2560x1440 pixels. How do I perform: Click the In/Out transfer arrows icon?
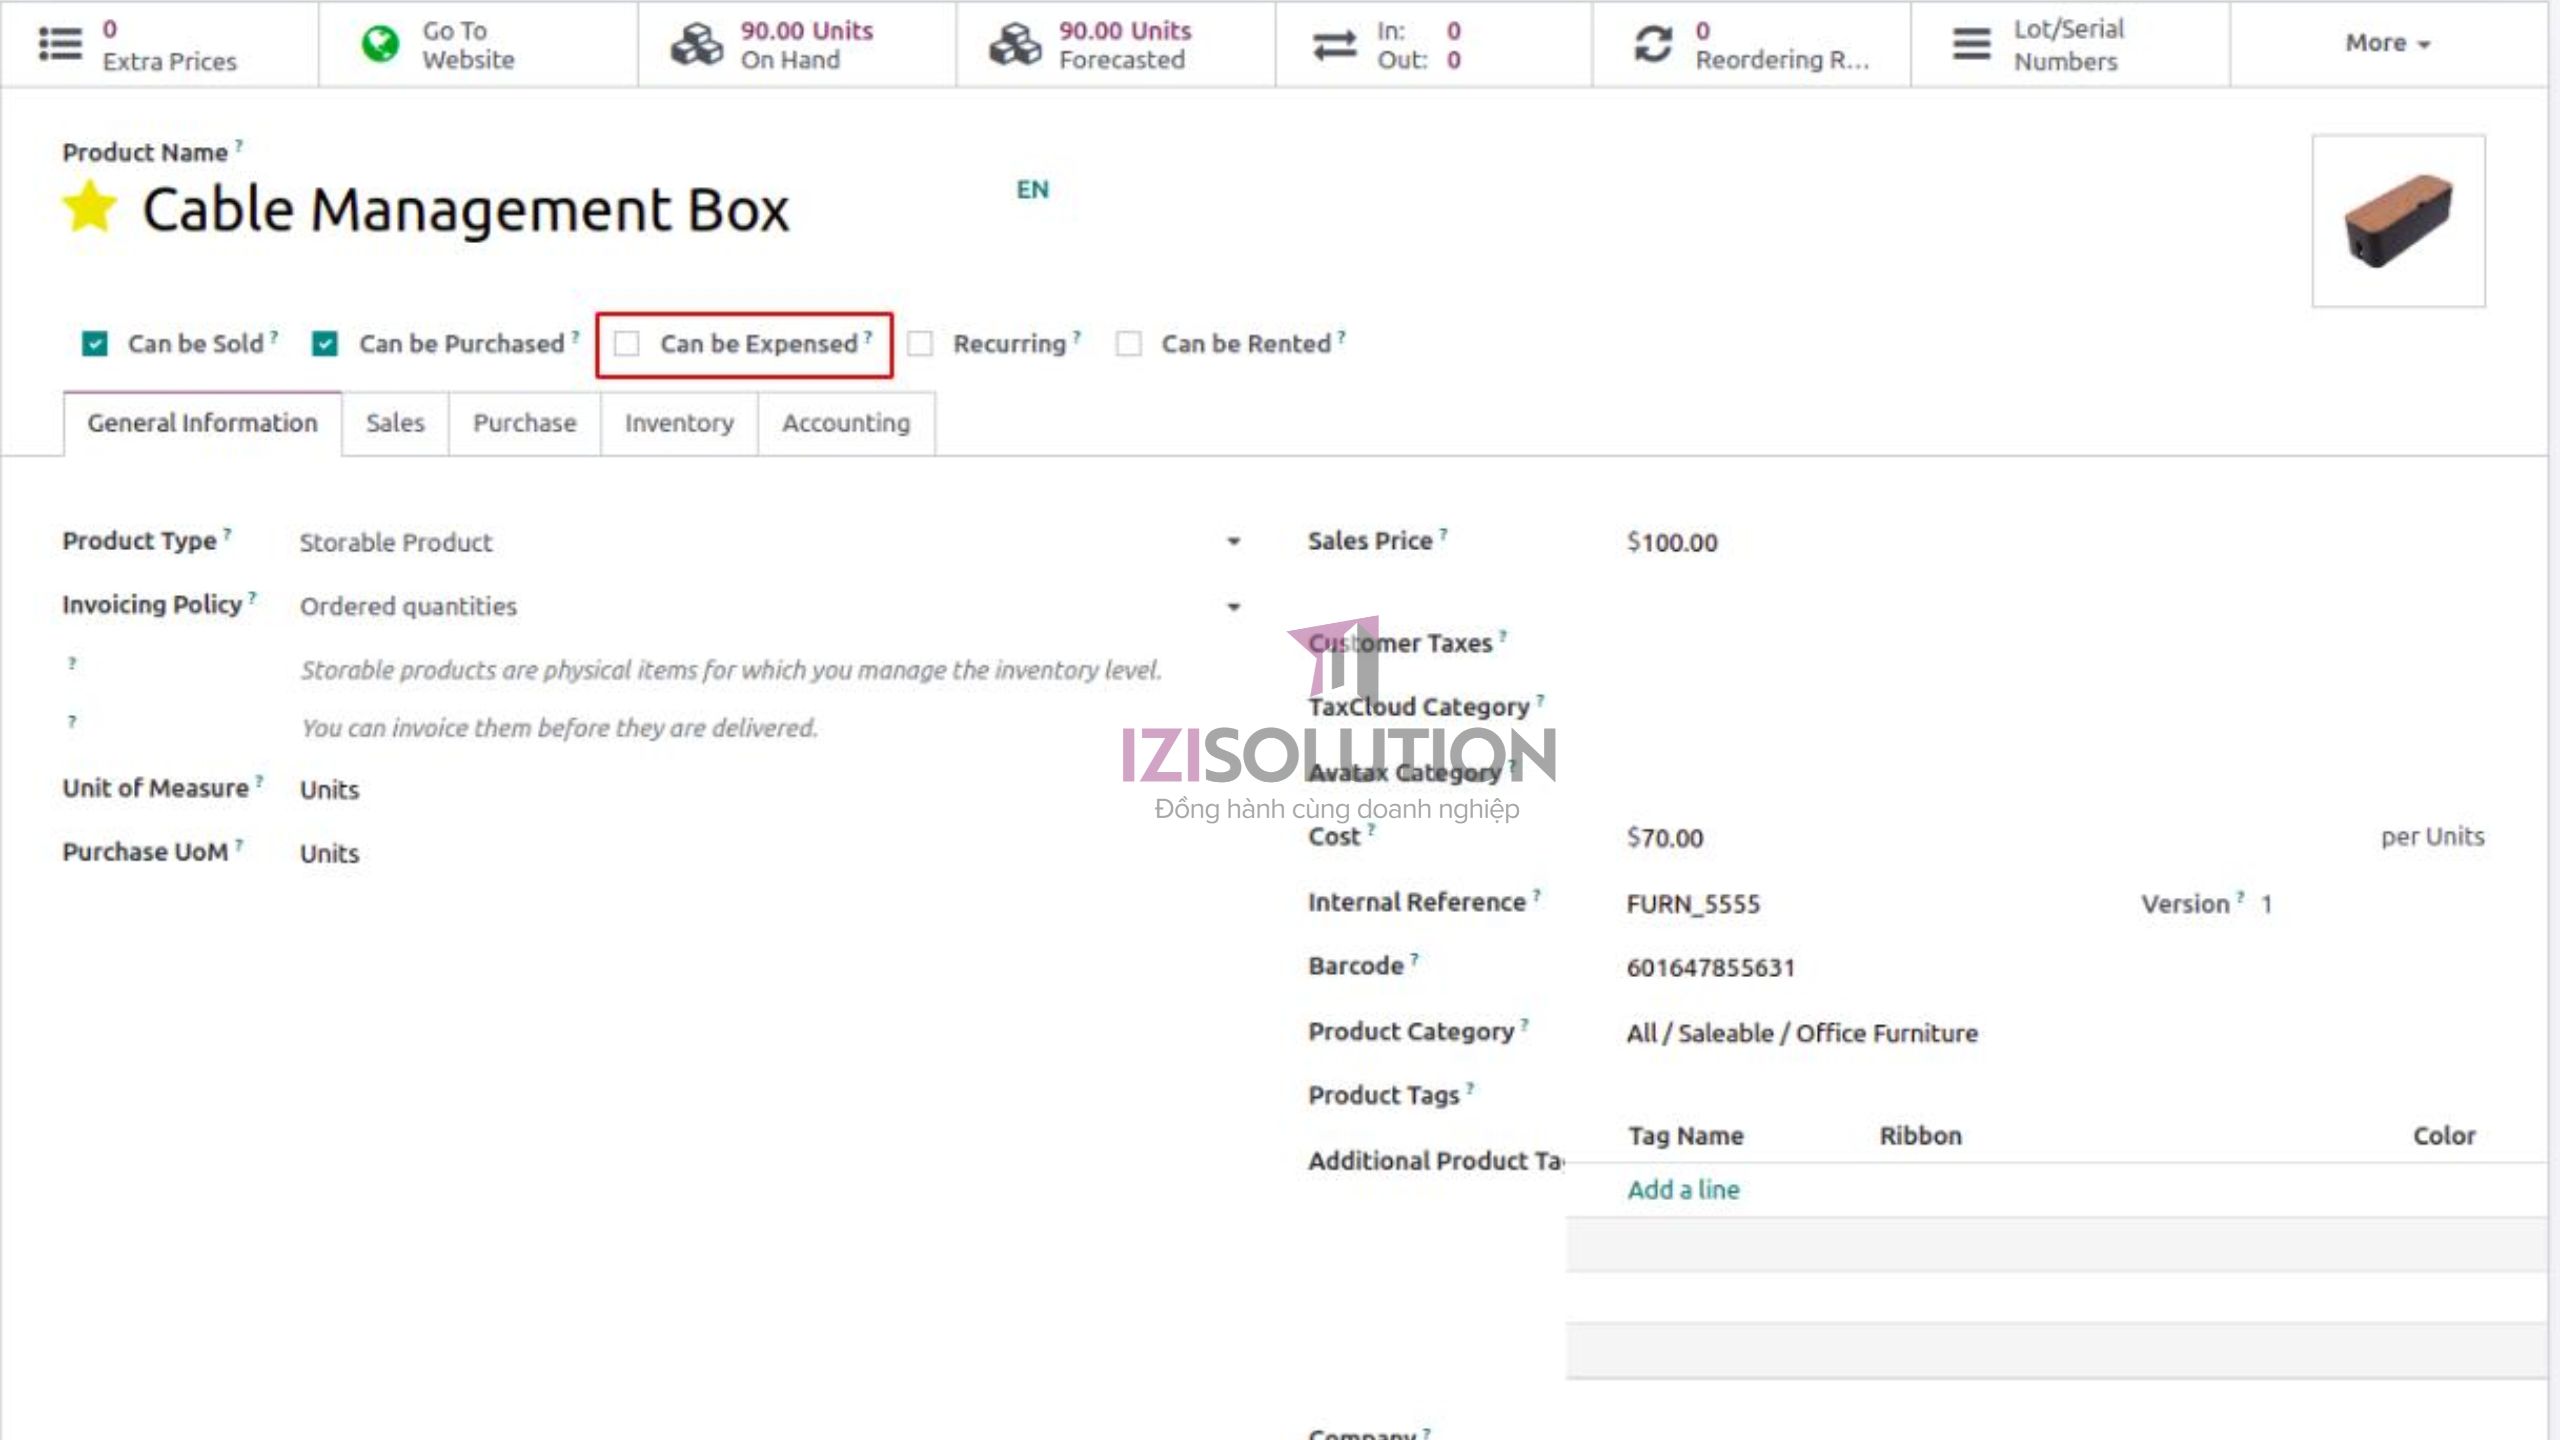click(x=1335, y=44)
